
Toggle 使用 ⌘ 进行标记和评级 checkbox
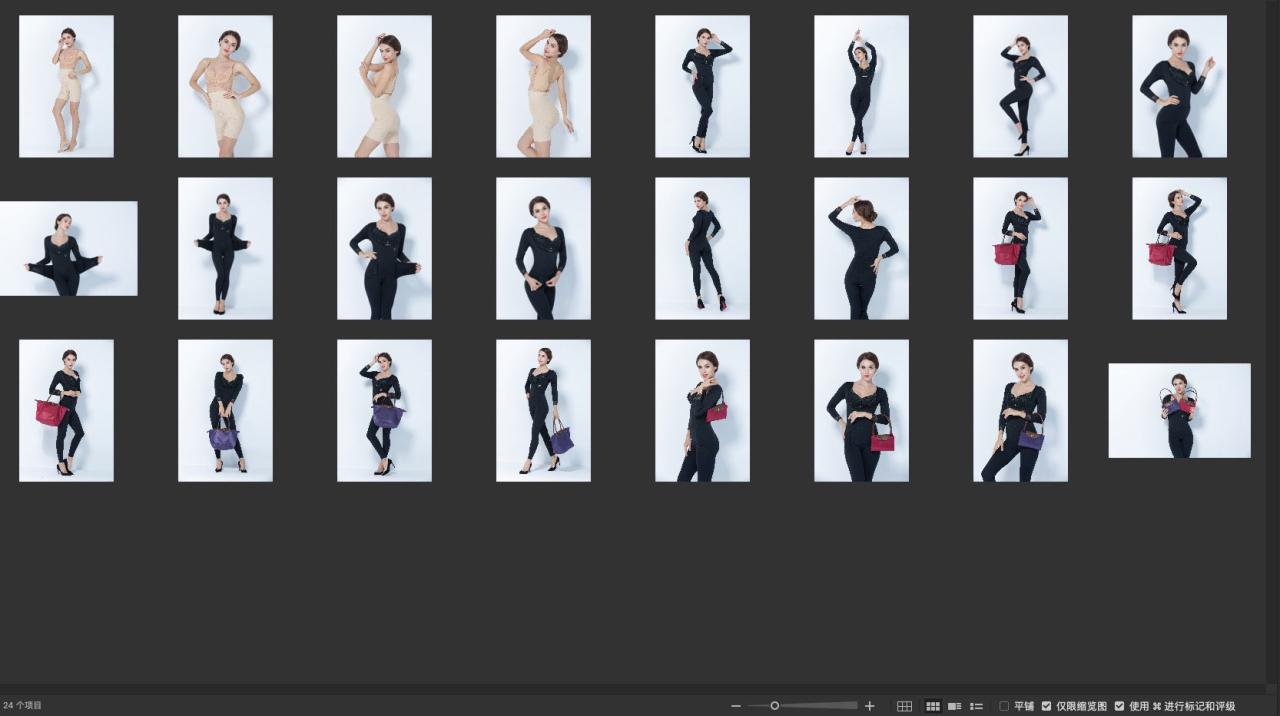[1120, 706]
